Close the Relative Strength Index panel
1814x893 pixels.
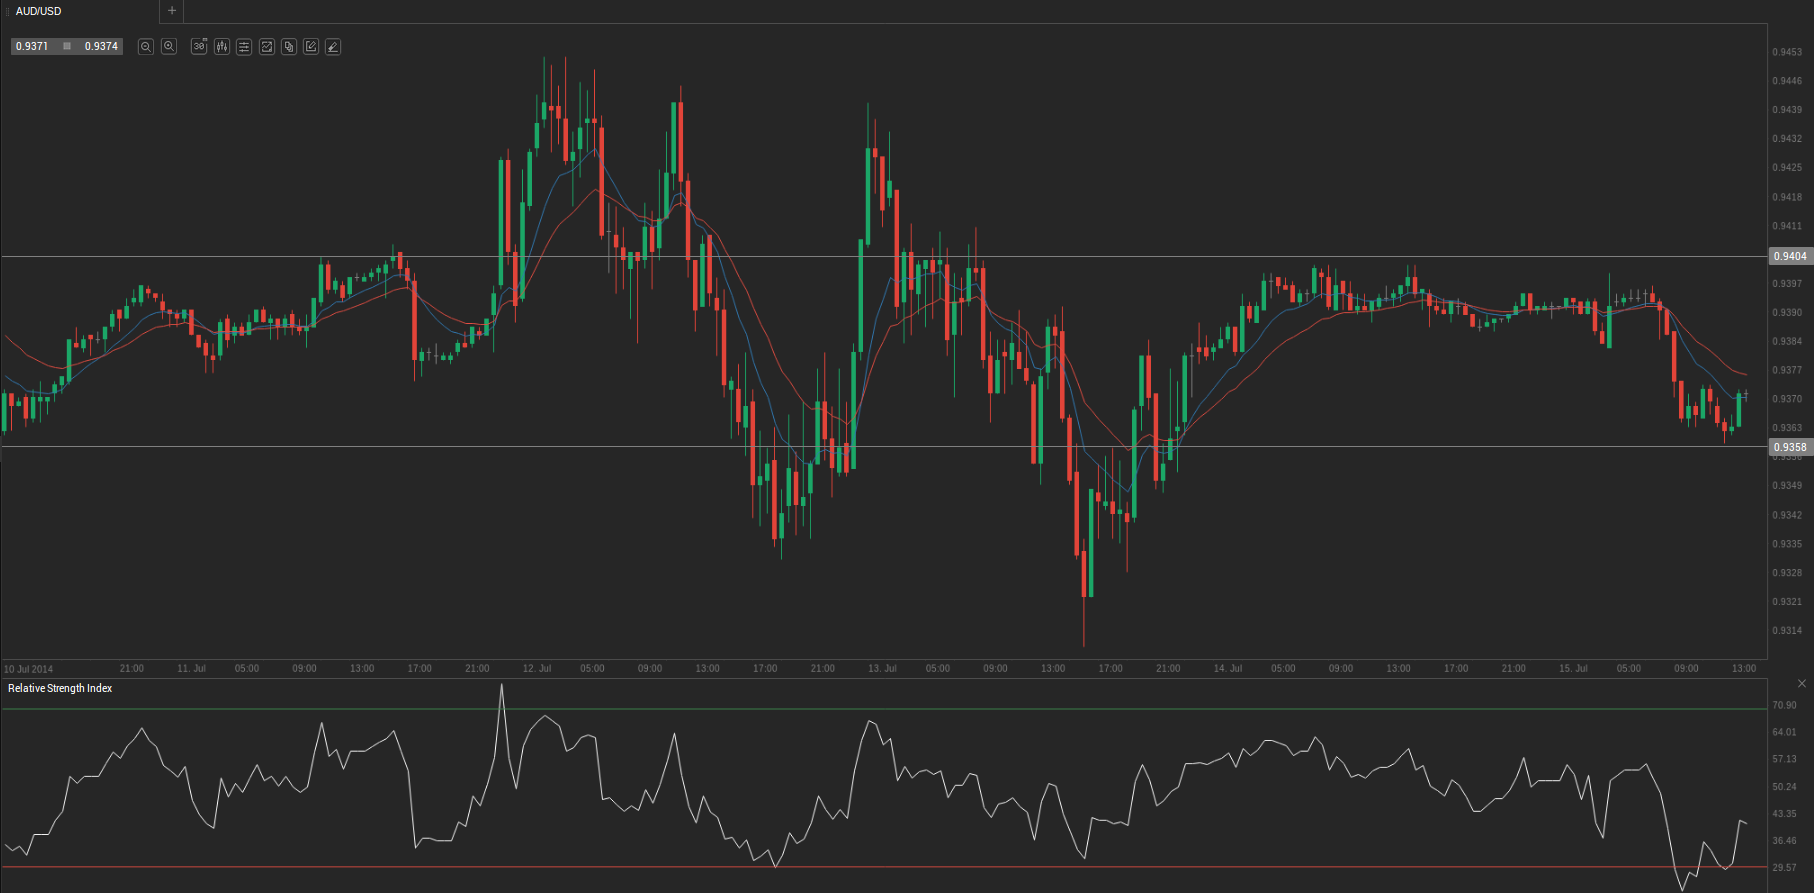[x=1802, y=684]
